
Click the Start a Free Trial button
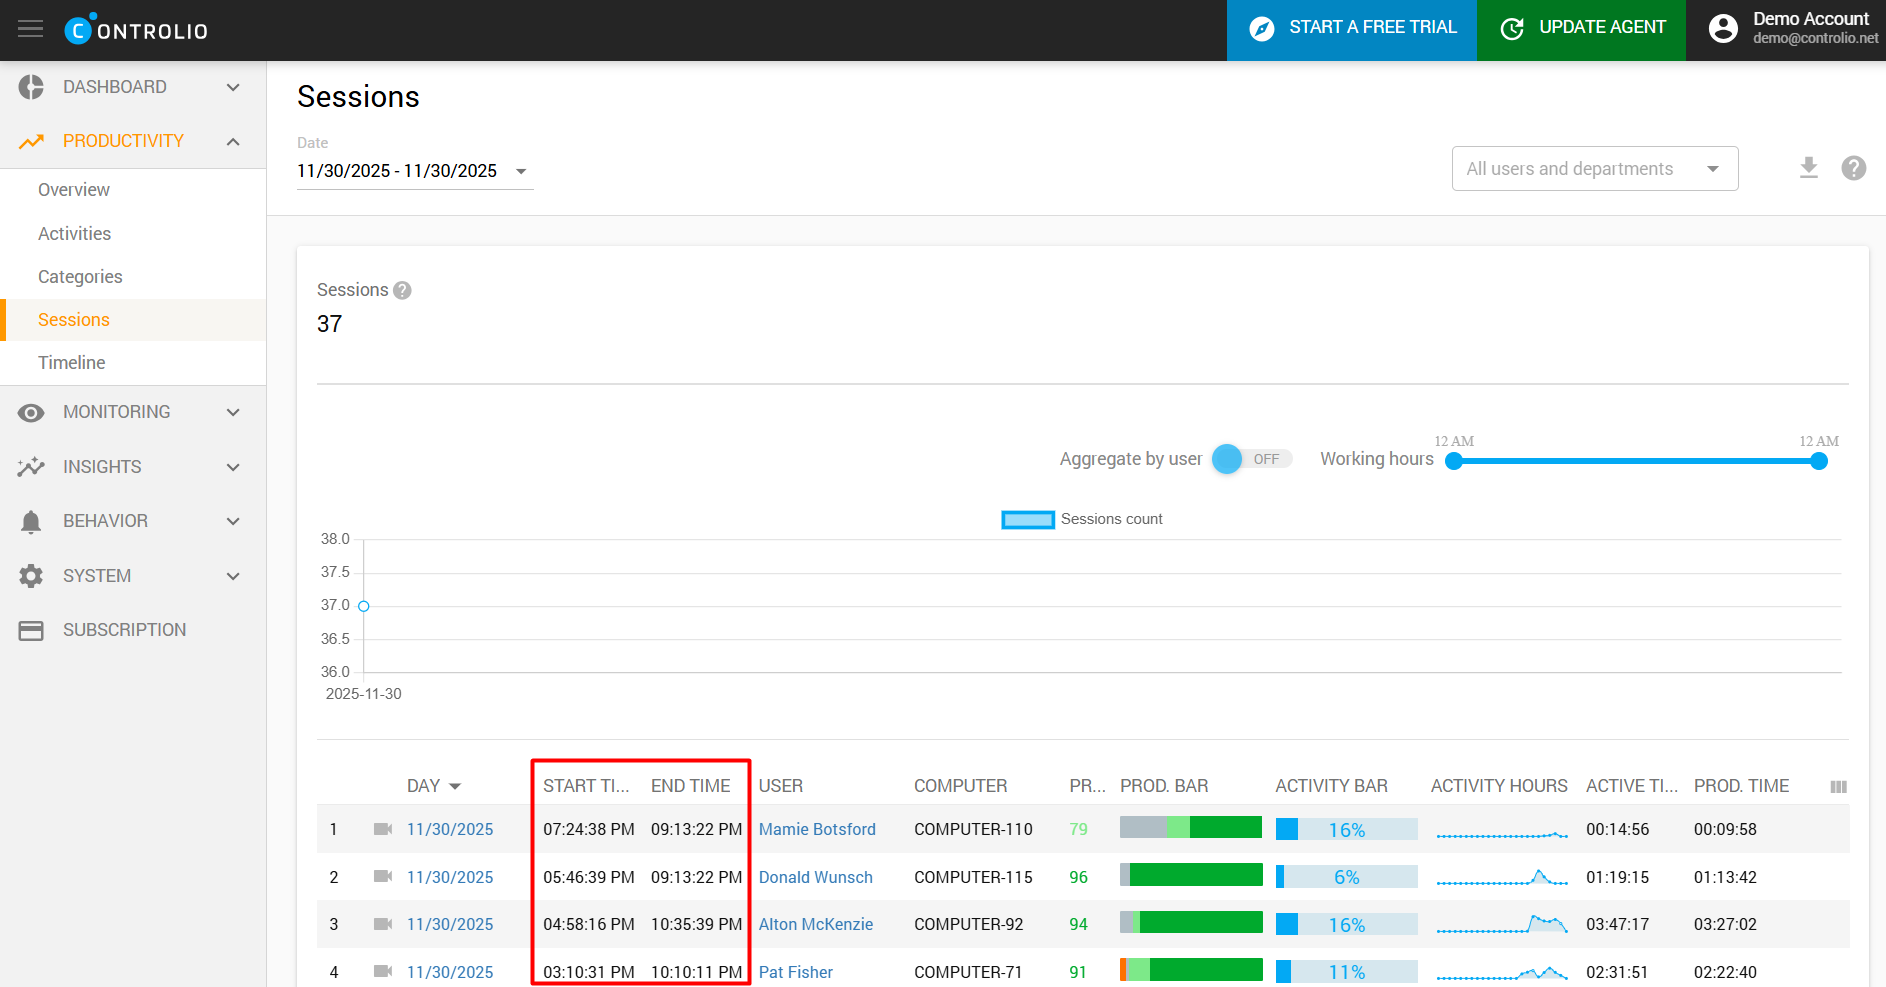(x=1351, y=29)
